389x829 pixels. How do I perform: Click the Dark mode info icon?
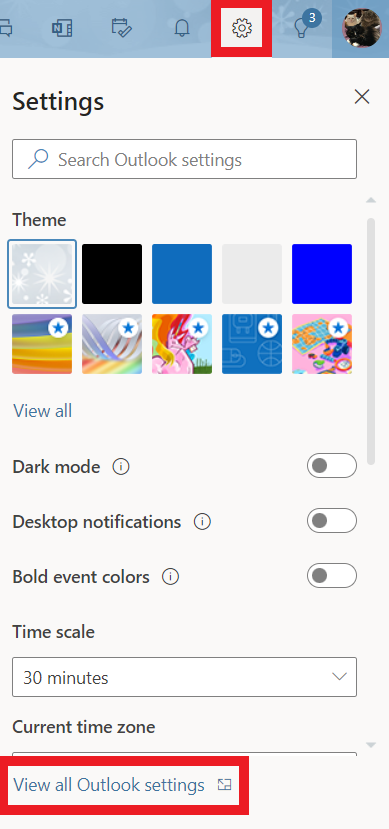tap(121, 467)
